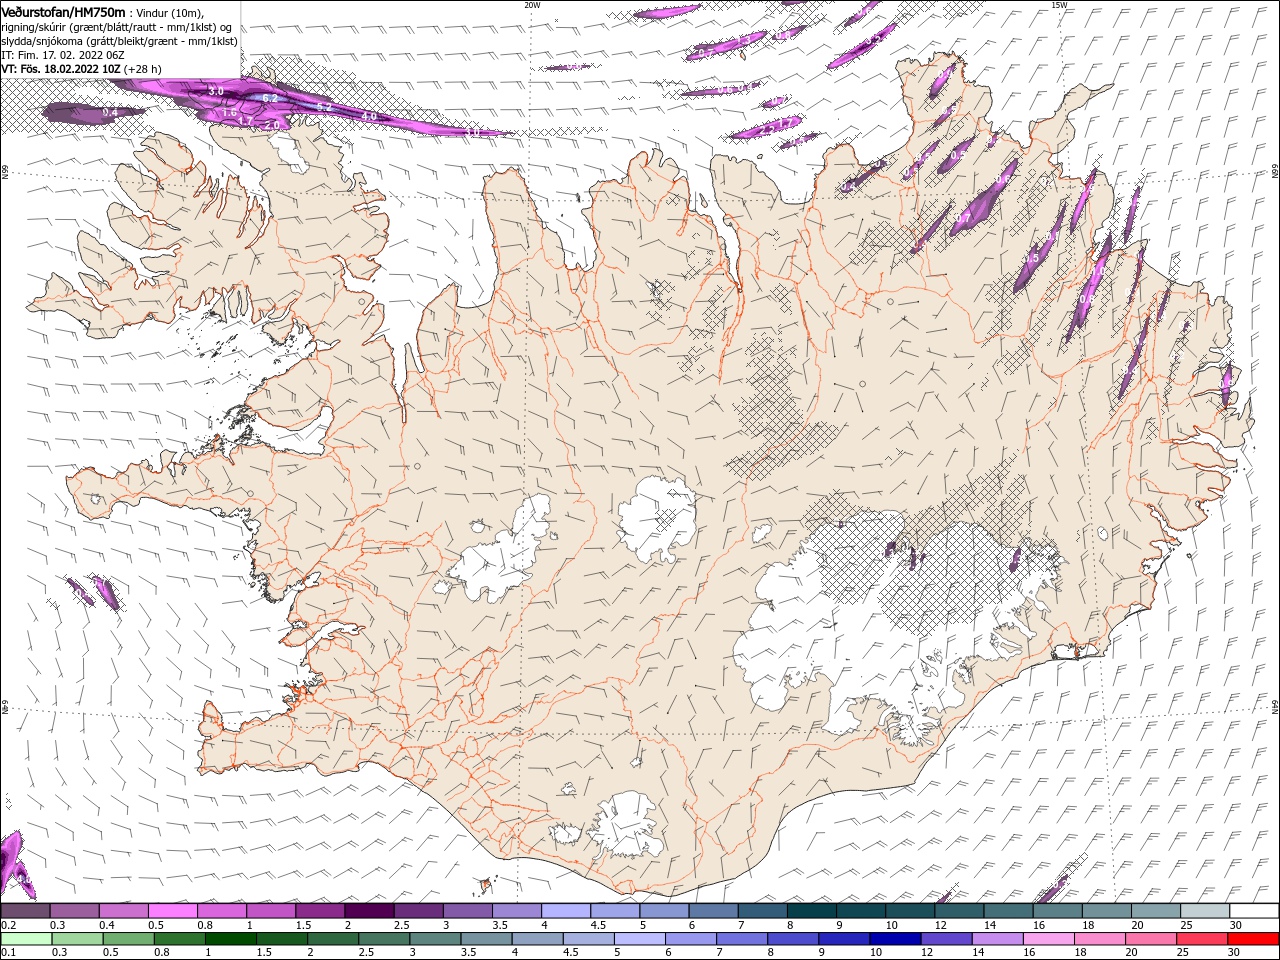This screenshot has width=1280, height=960.
Task: Select the palest green lower swatch between 0.1 and 0.3
Action: tap(26, 939)
